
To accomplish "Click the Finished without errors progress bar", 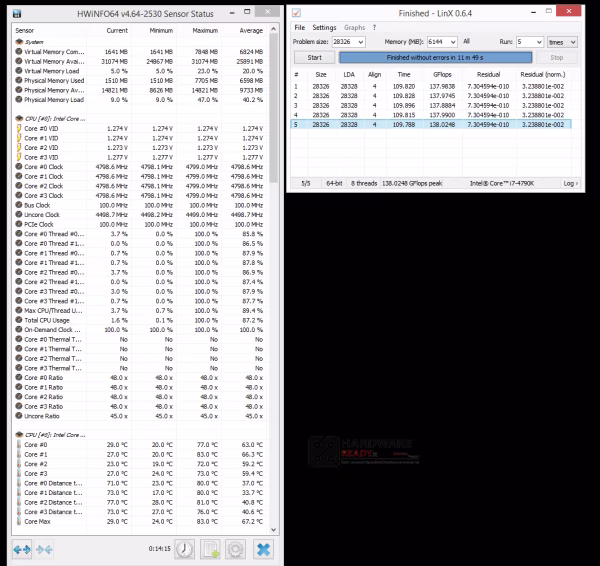I will [435, 57].
